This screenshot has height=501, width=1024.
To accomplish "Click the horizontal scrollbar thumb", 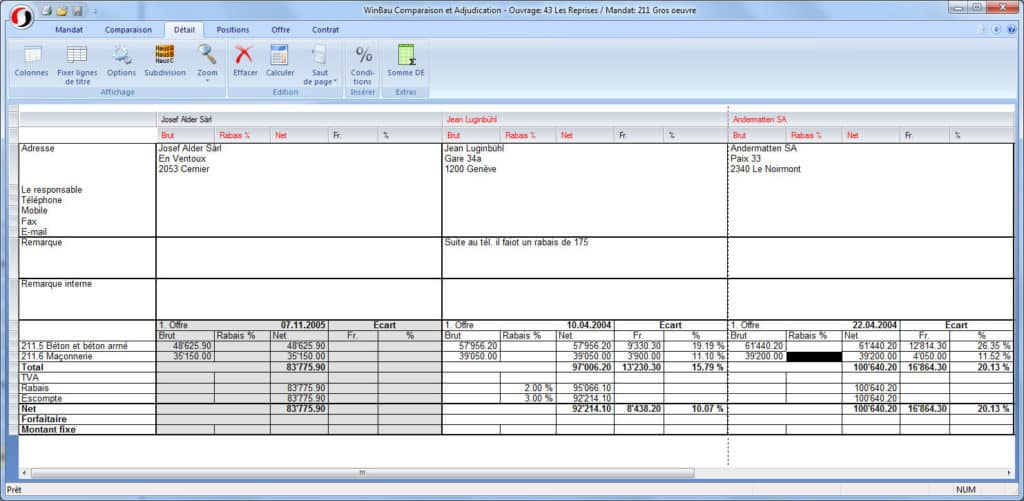I will [362, 472].
